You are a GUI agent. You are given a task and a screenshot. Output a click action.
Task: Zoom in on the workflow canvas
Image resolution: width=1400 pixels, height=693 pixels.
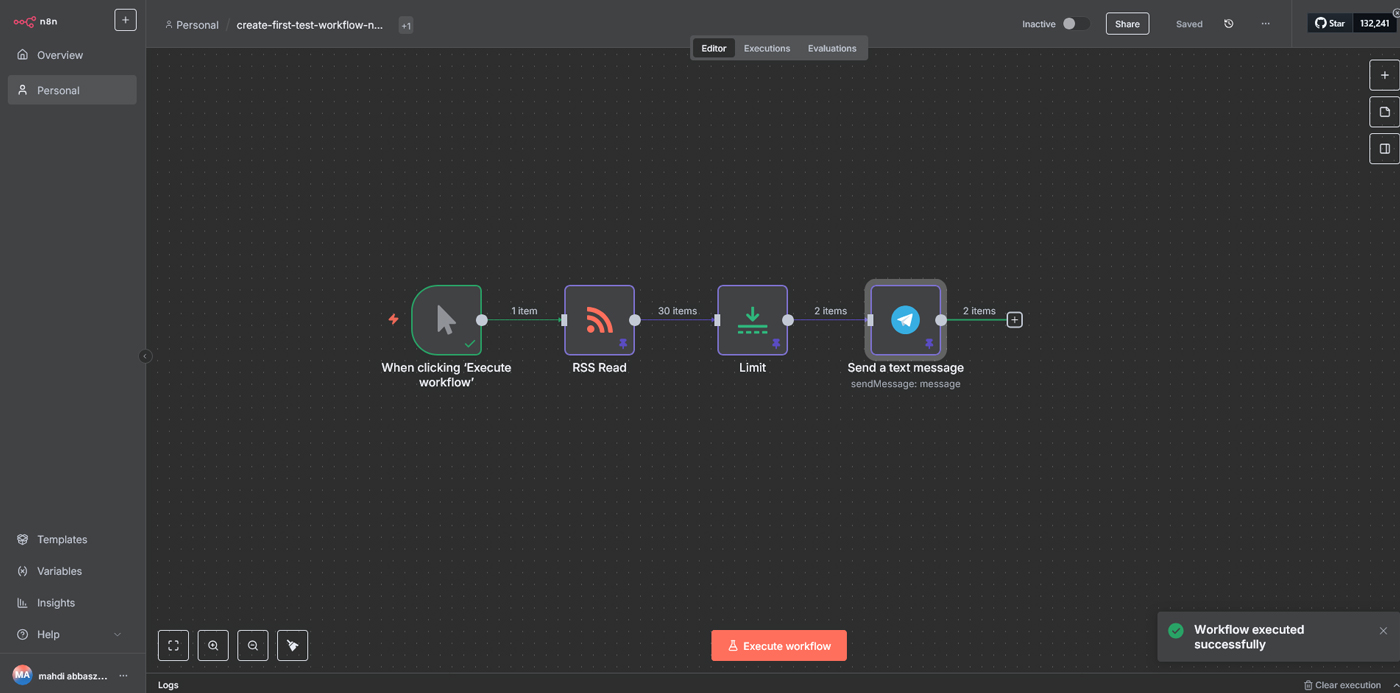(x=213, y=646)
